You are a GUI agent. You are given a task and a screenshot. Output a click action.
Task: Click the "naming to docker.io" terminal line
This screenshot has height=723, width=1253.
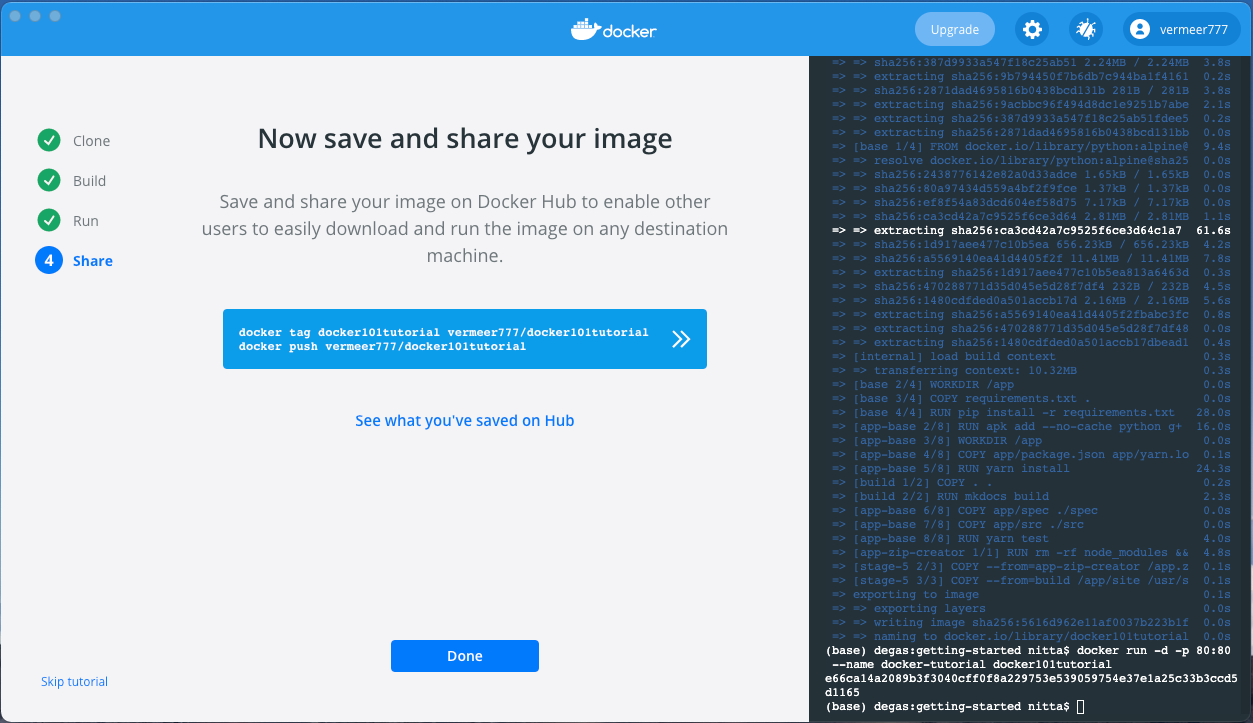(1020, 636)
